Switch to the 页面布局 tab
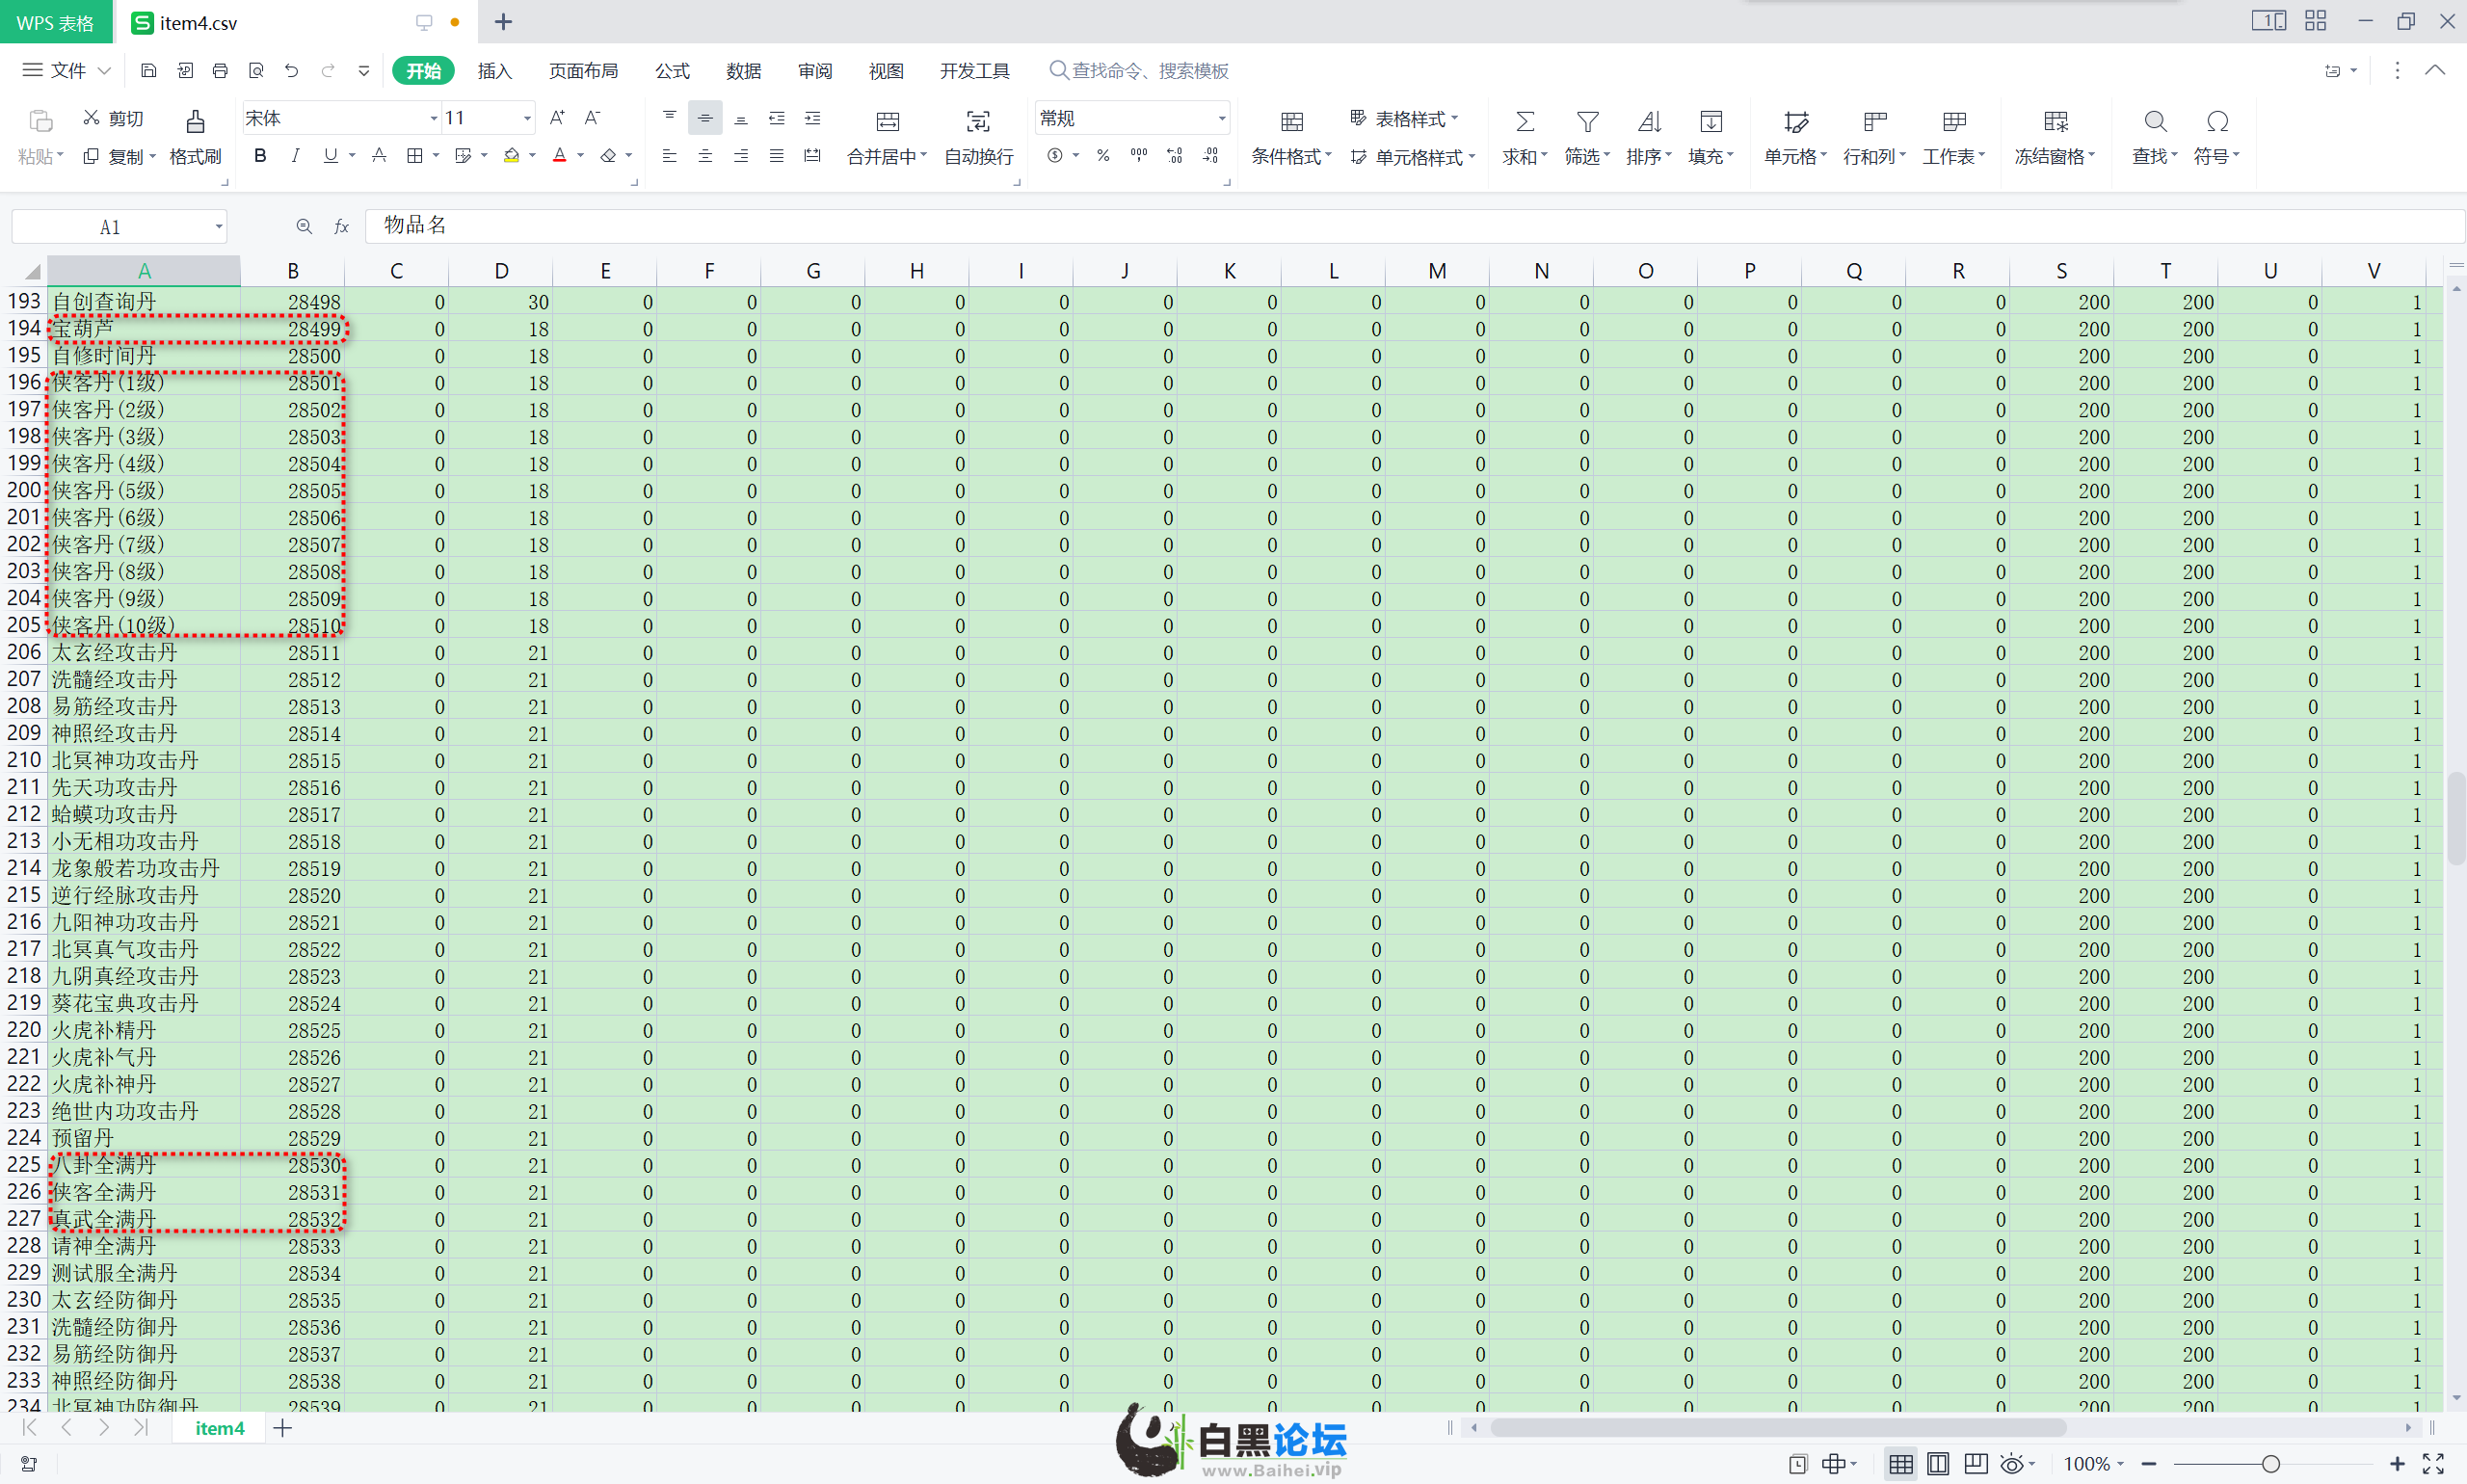The image size is (2467, 1484). click(x=583, y=71)
